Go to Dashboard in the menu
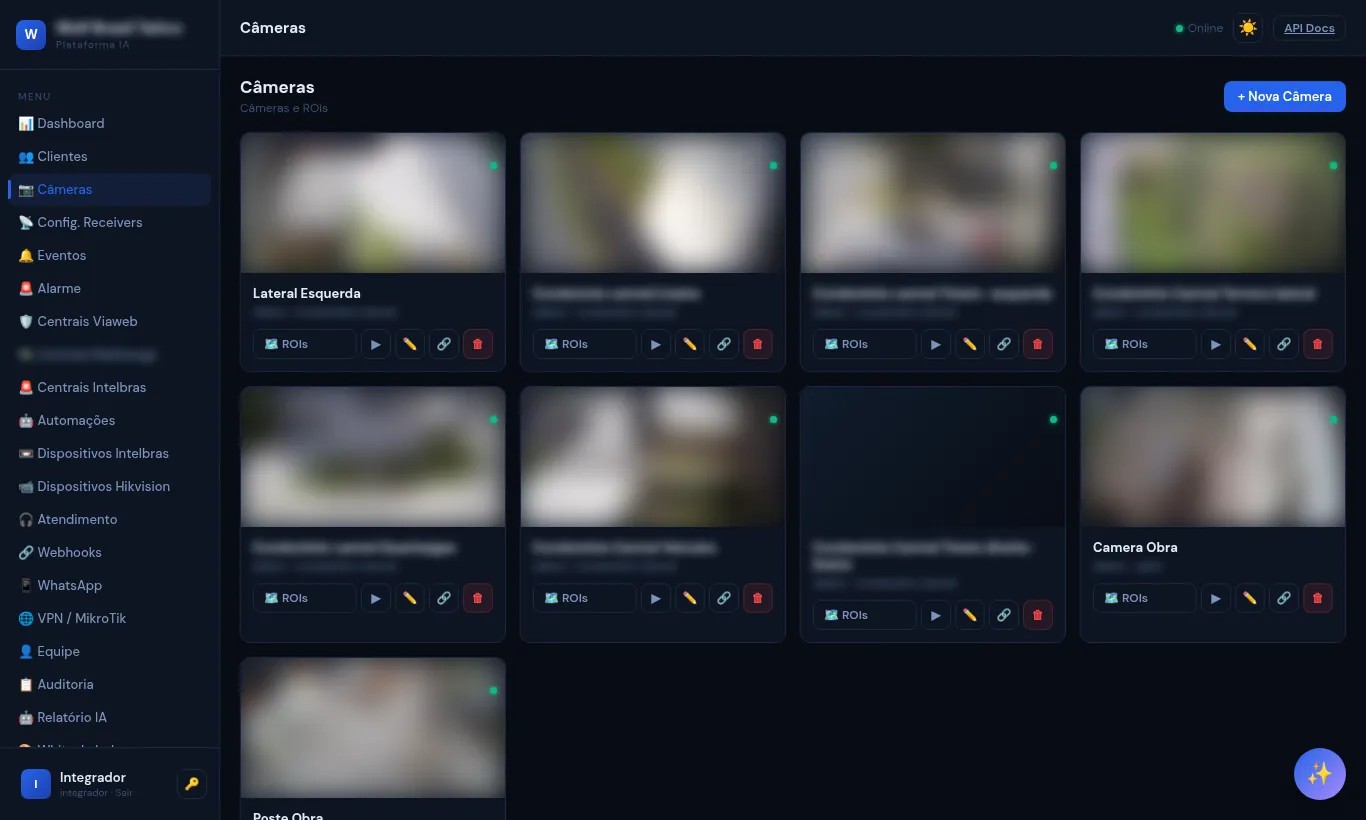 click(109, 123)
